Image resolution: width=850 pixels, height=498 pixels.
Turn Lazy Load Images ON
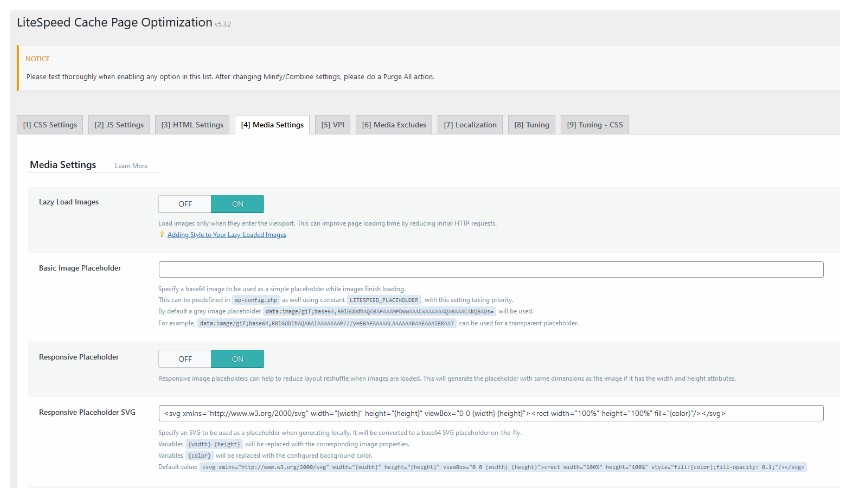(237, 204)
